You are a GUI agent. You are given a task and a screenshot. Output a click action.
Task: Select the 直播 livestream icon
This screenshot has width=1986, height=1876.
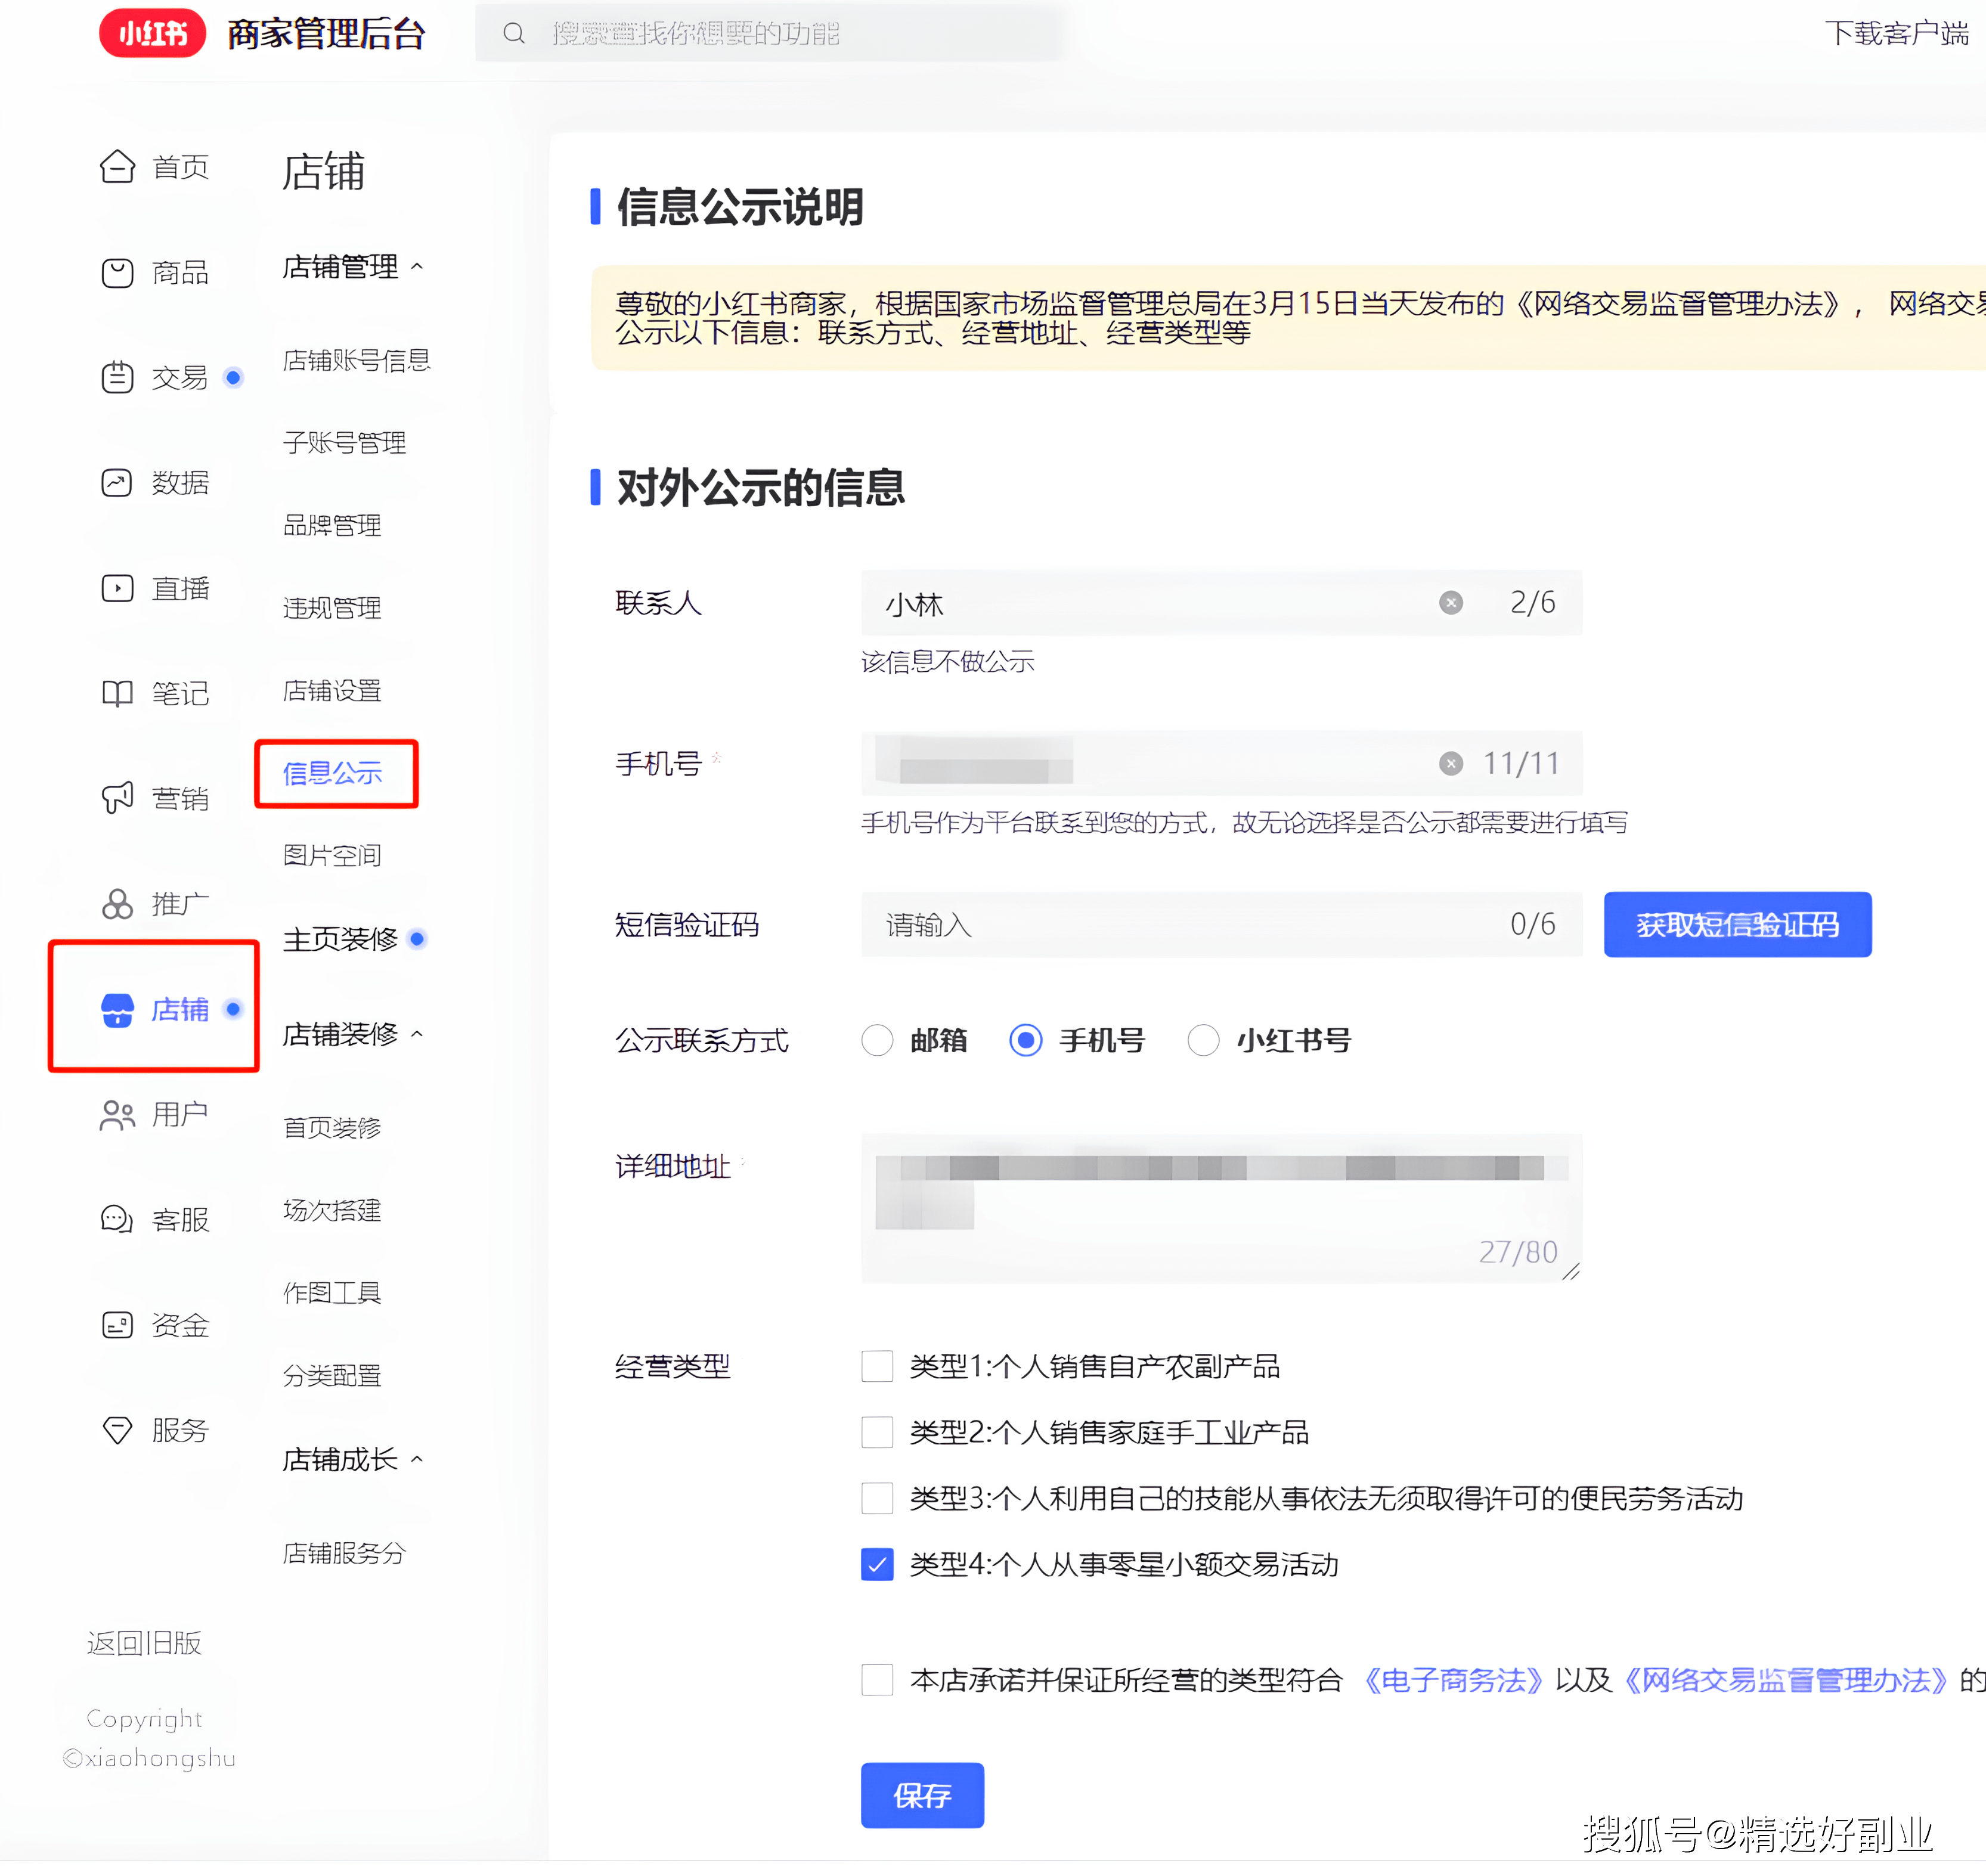pos(117,588)
